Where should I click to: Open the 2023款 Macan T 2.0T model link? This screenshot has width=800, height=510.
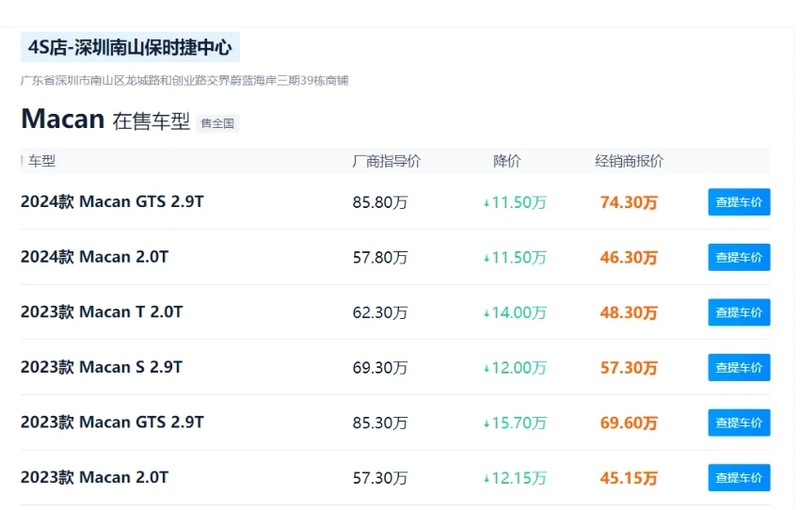pyautogui.click(x=102, y=312)
